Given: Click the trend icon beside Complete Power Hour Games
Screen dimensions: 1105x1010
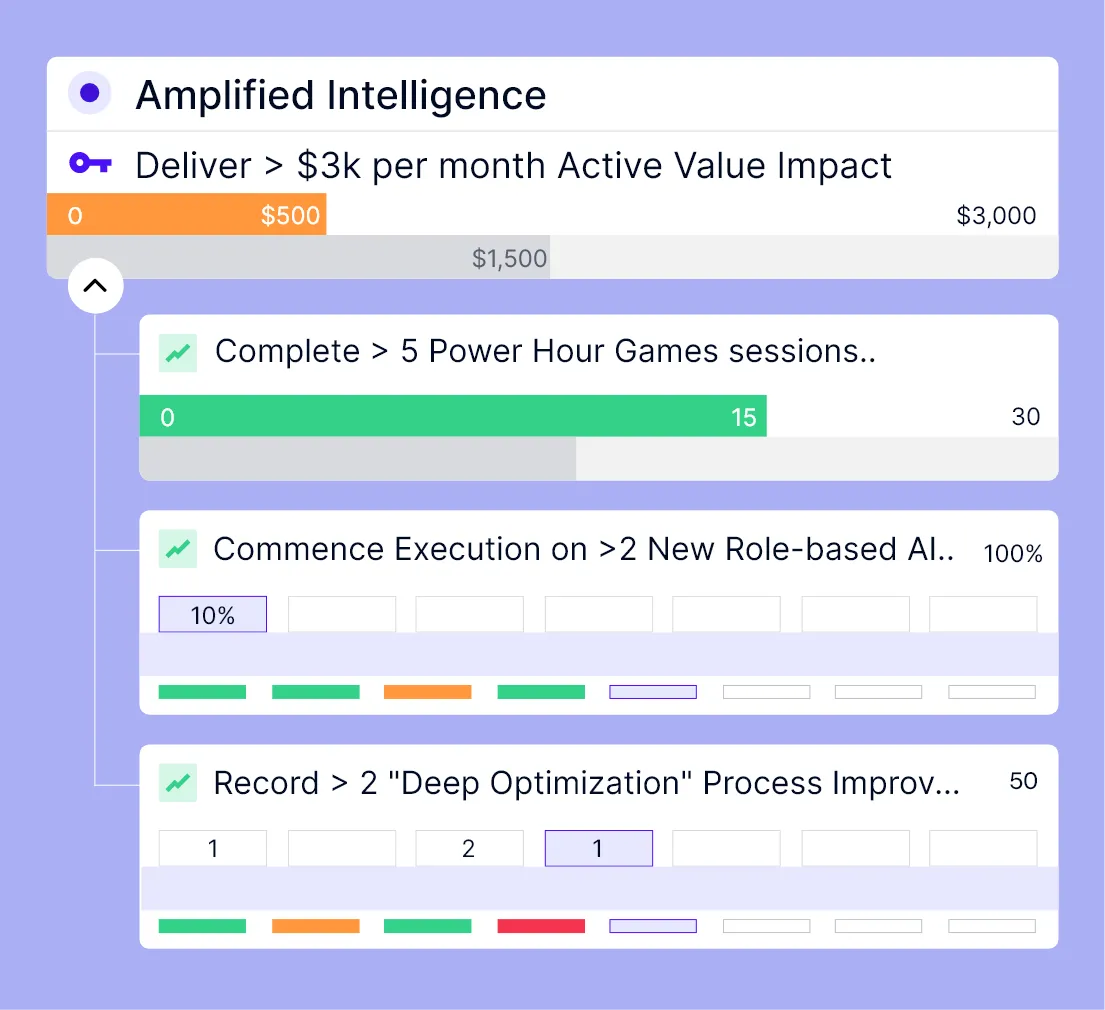Looking at the screenshot, I should (x=178, y=352).
